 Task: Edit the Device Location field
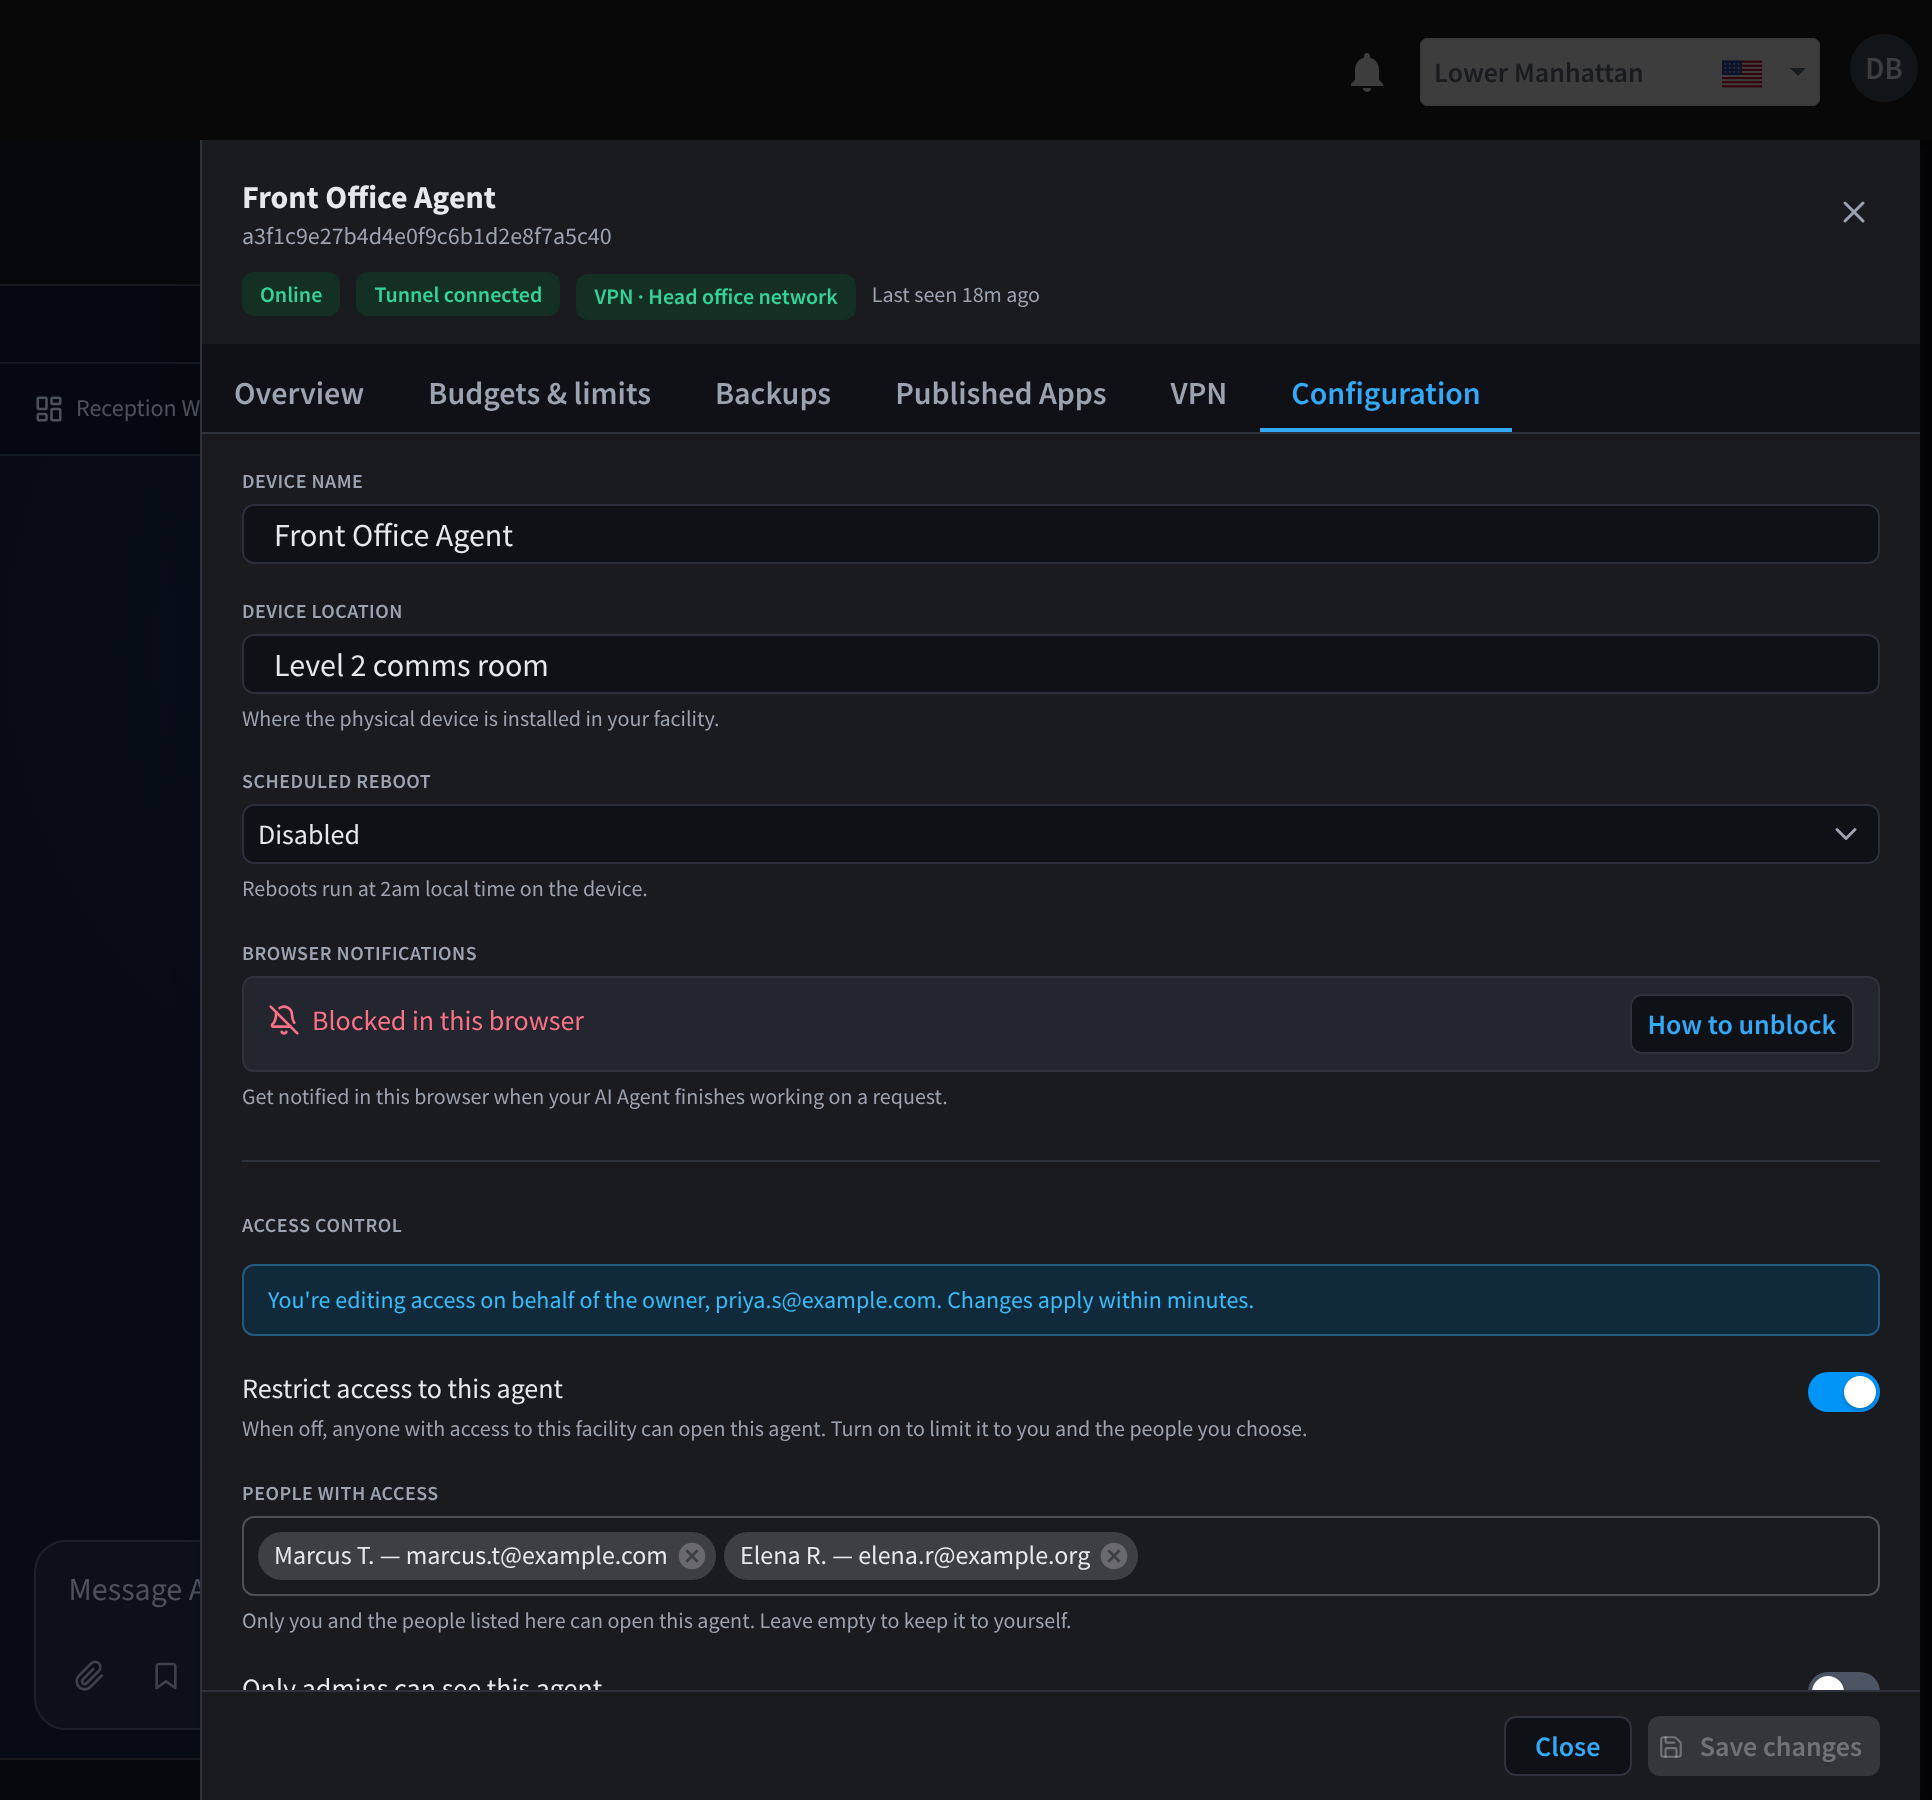coord(1060,665)
